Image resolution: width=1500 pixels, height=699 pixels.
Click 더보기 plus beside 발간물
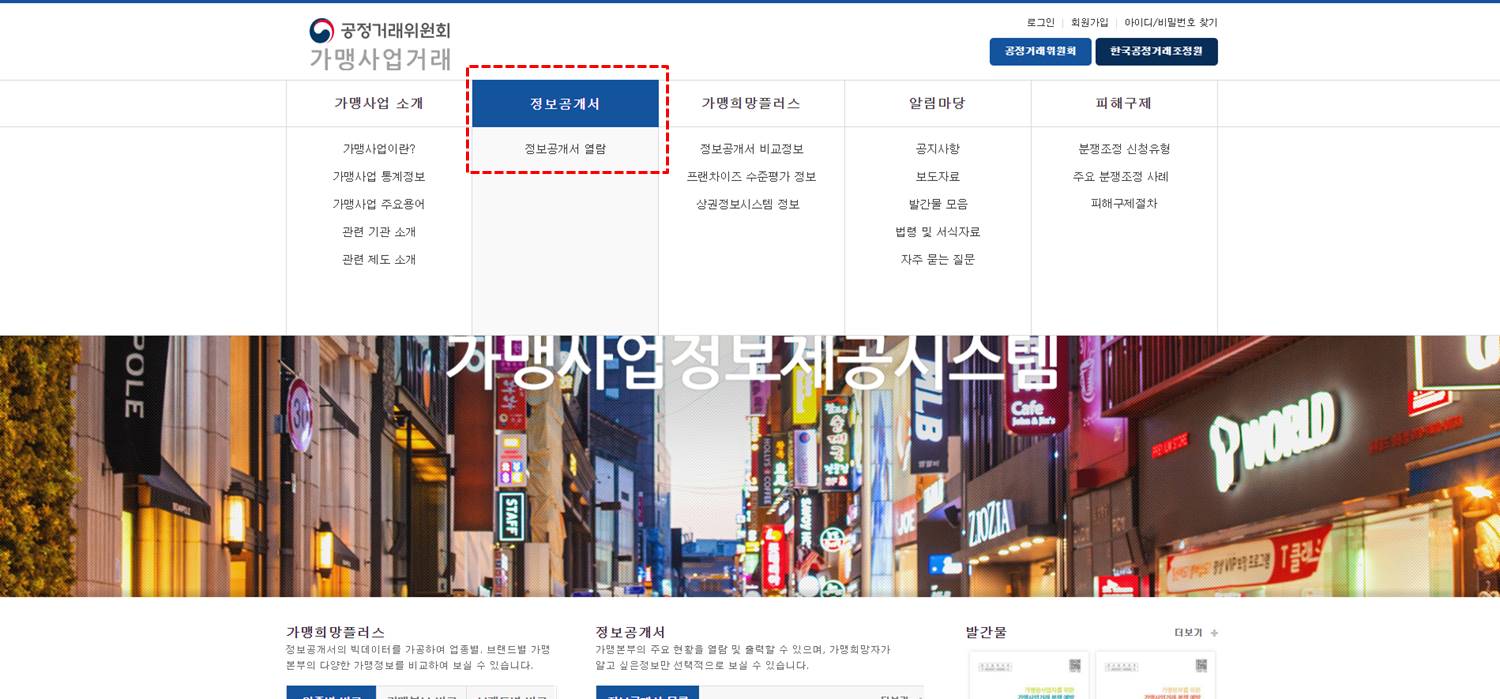point(1196,633)
